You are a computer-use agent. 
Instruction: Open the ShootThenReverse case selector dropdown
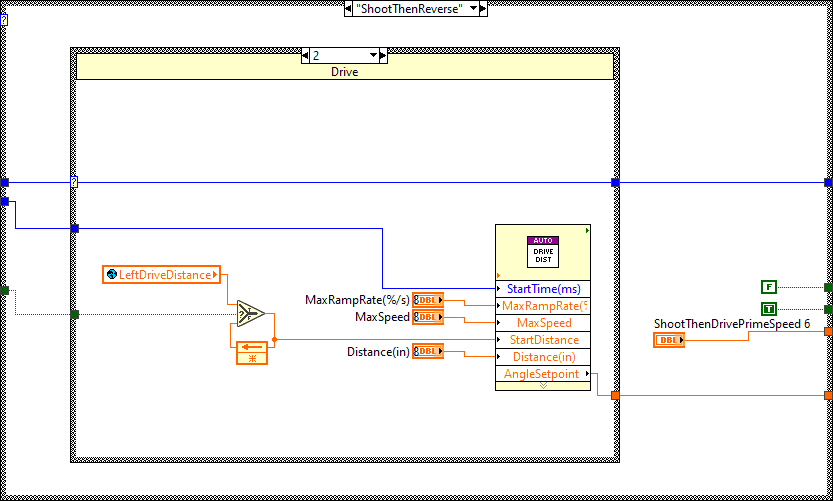(x=470, y=8)
